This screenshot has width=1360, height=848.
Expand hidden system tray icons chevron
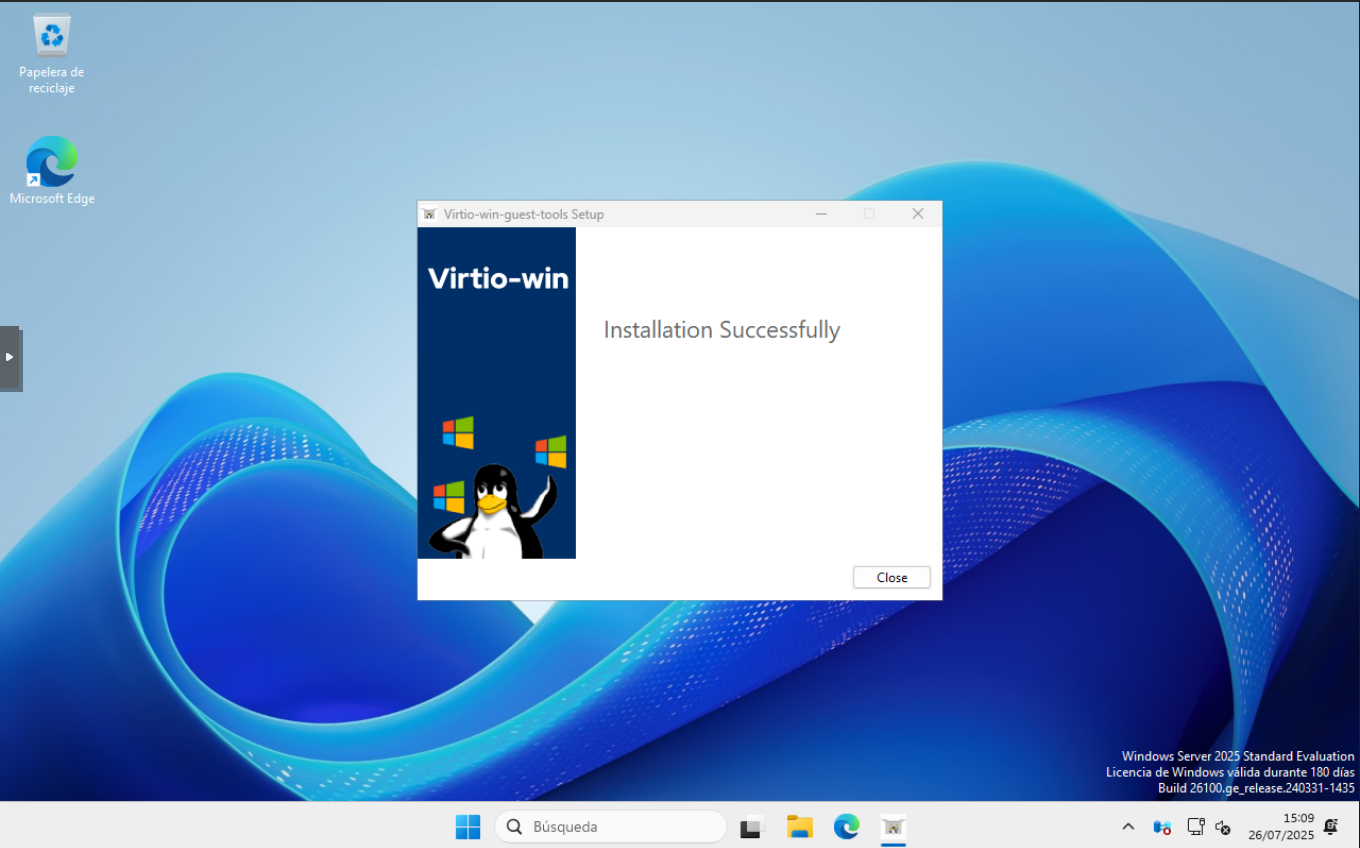pos(1128,827)
